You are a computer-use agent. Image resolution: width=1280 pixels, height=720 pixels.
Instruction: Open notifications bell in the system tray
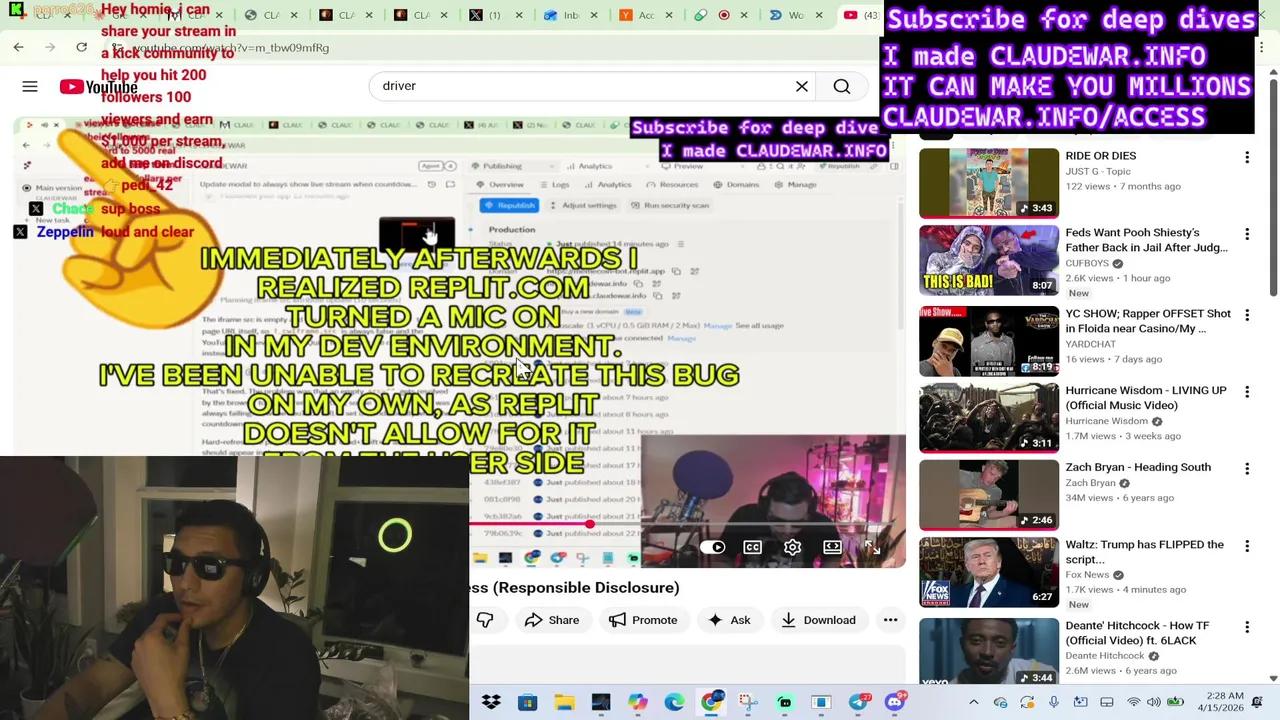click(1257, 702)
